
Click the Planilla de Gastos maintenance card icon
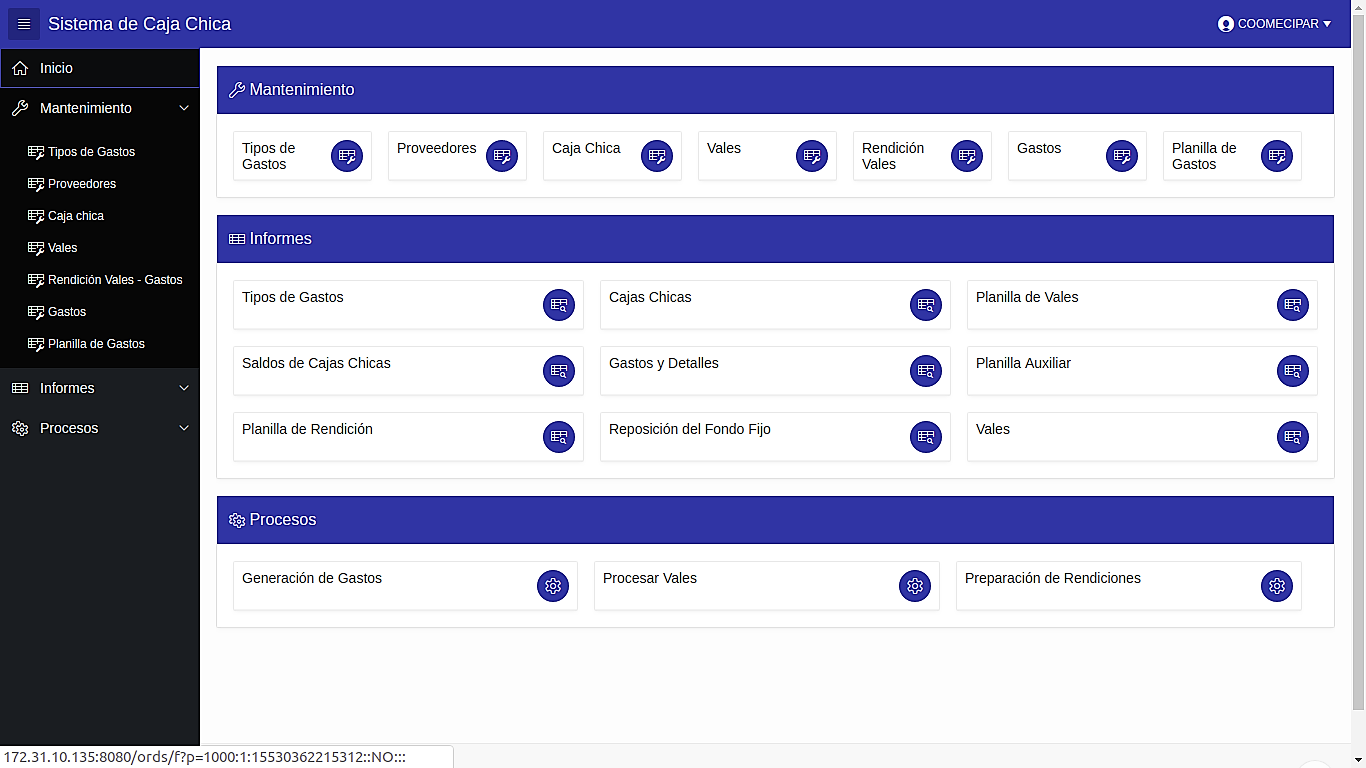[1277, 156]
